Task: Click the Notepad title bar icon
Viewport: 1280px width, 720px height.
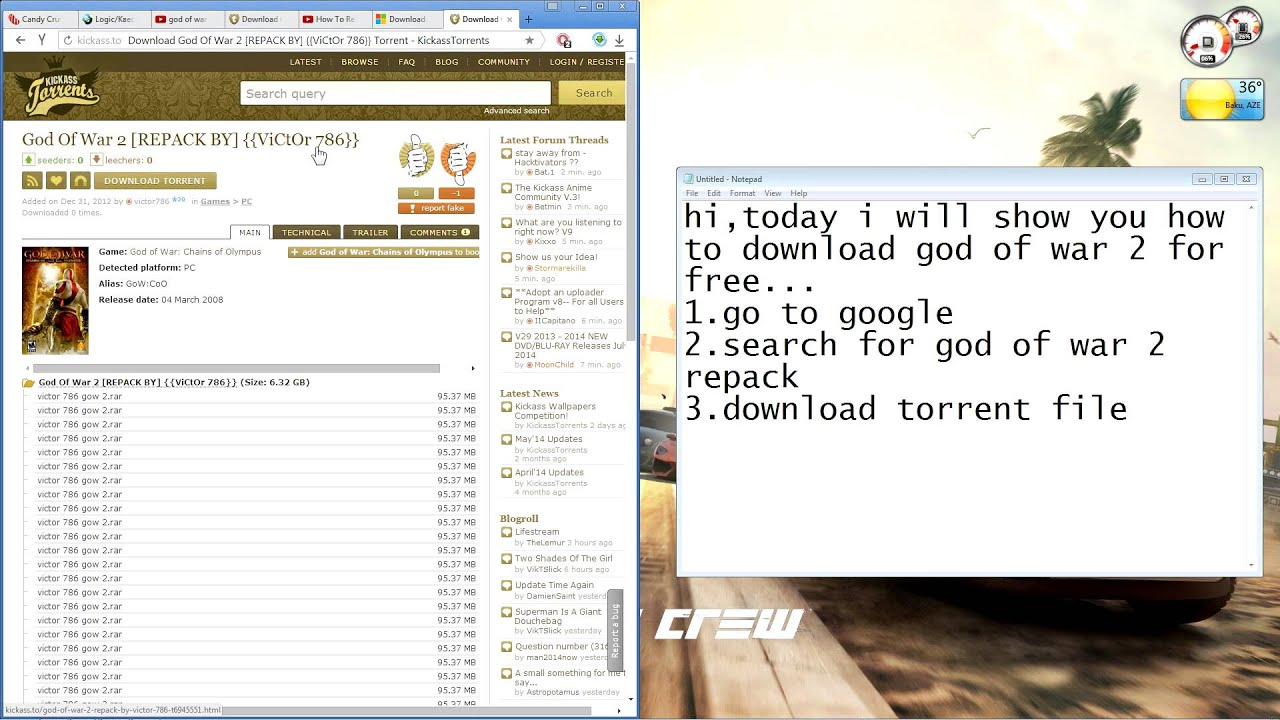Action: [688, 179]
